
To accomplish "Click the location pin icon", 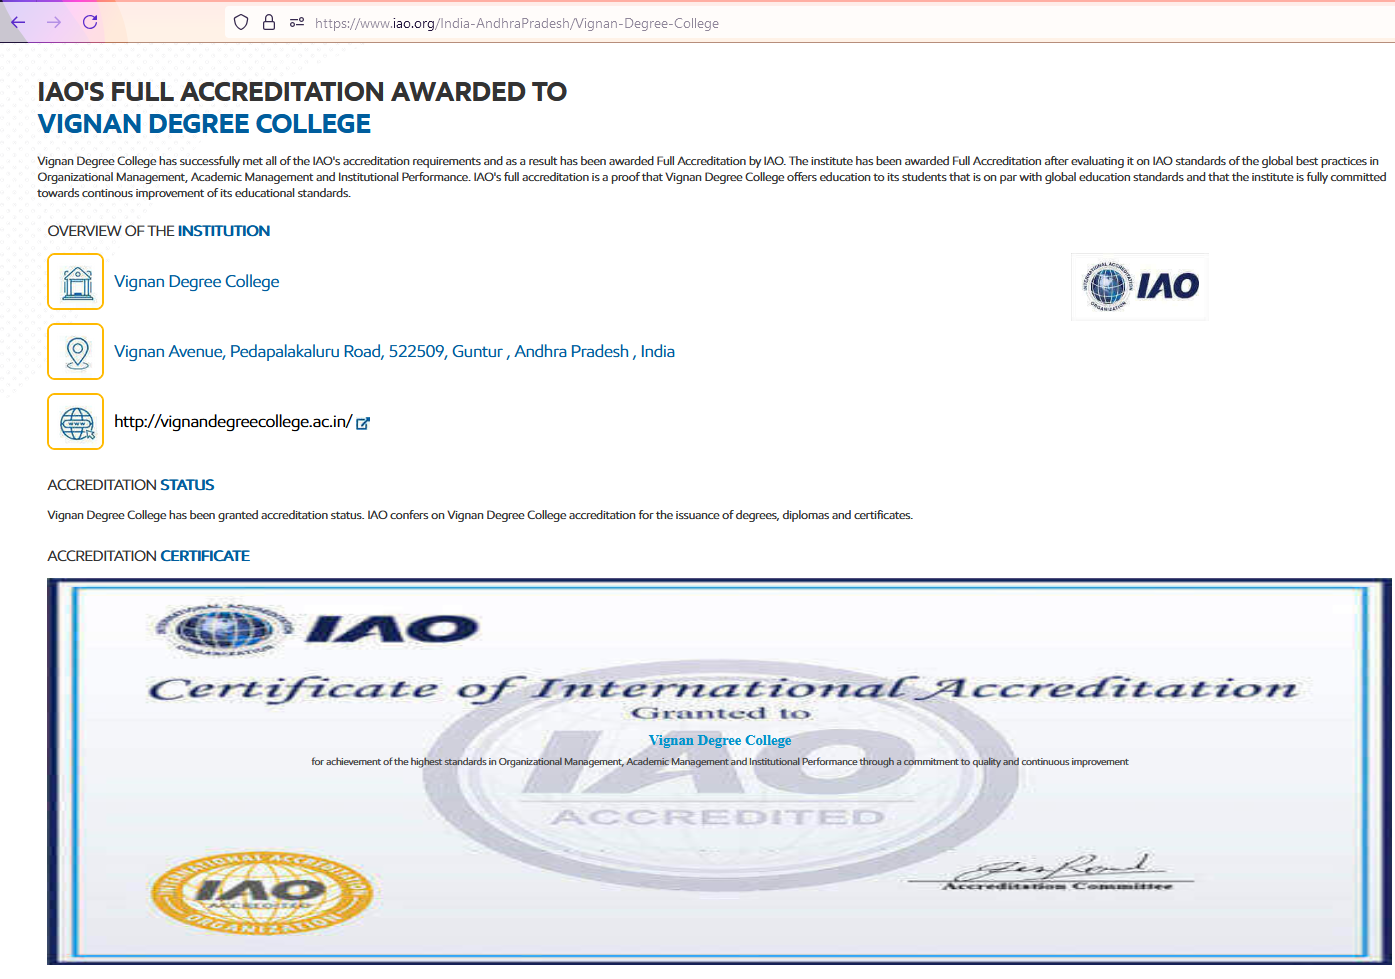I will tap(76, 352).
